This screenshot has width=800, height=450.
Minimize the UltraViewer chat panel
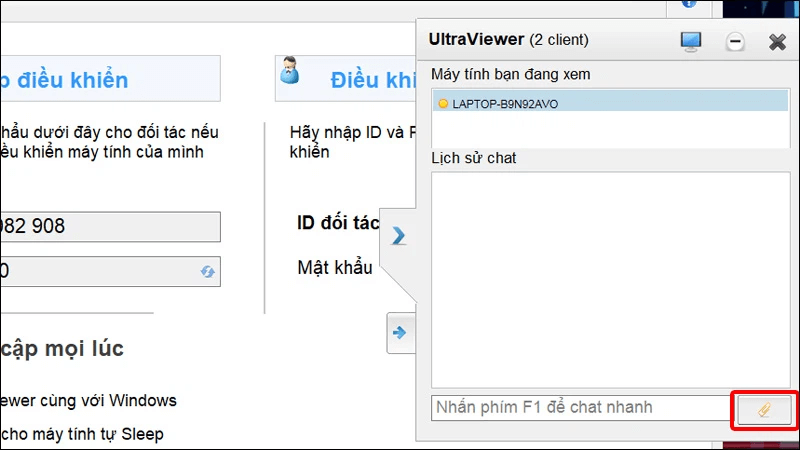tap(735, 42)
